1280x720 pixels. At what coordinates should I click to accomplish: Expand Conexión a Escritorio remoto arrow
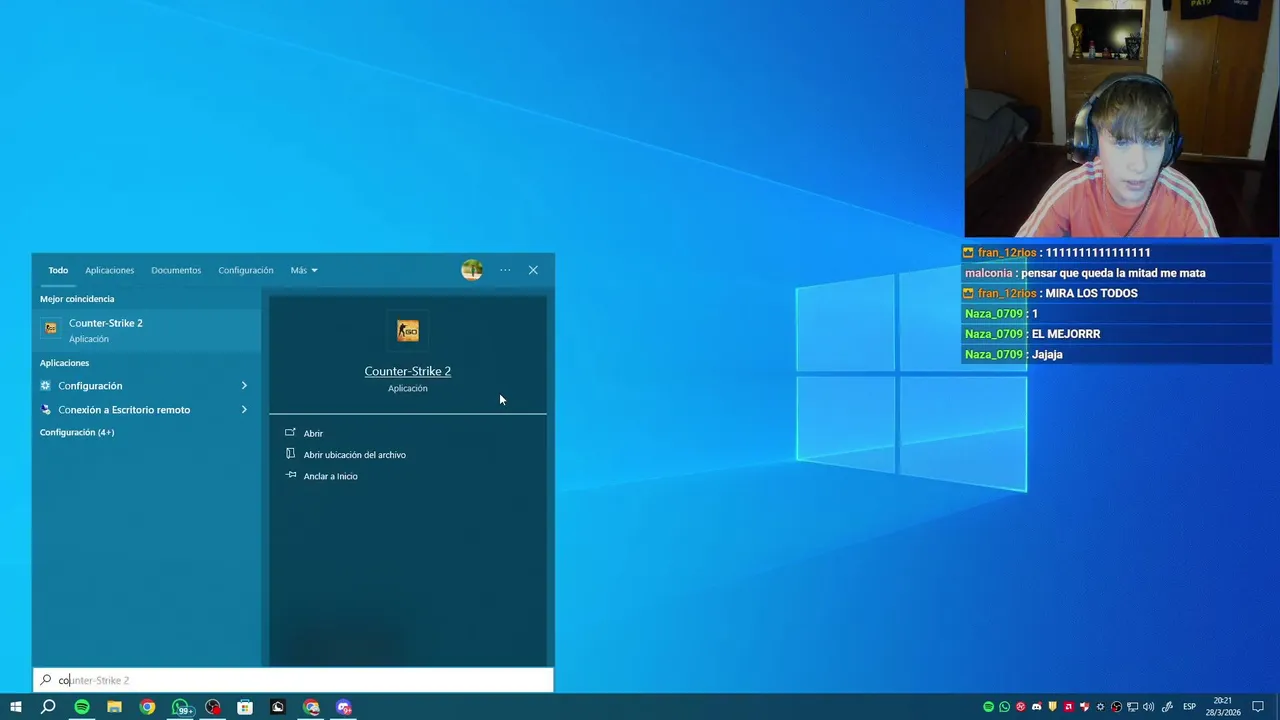(244, 409)
